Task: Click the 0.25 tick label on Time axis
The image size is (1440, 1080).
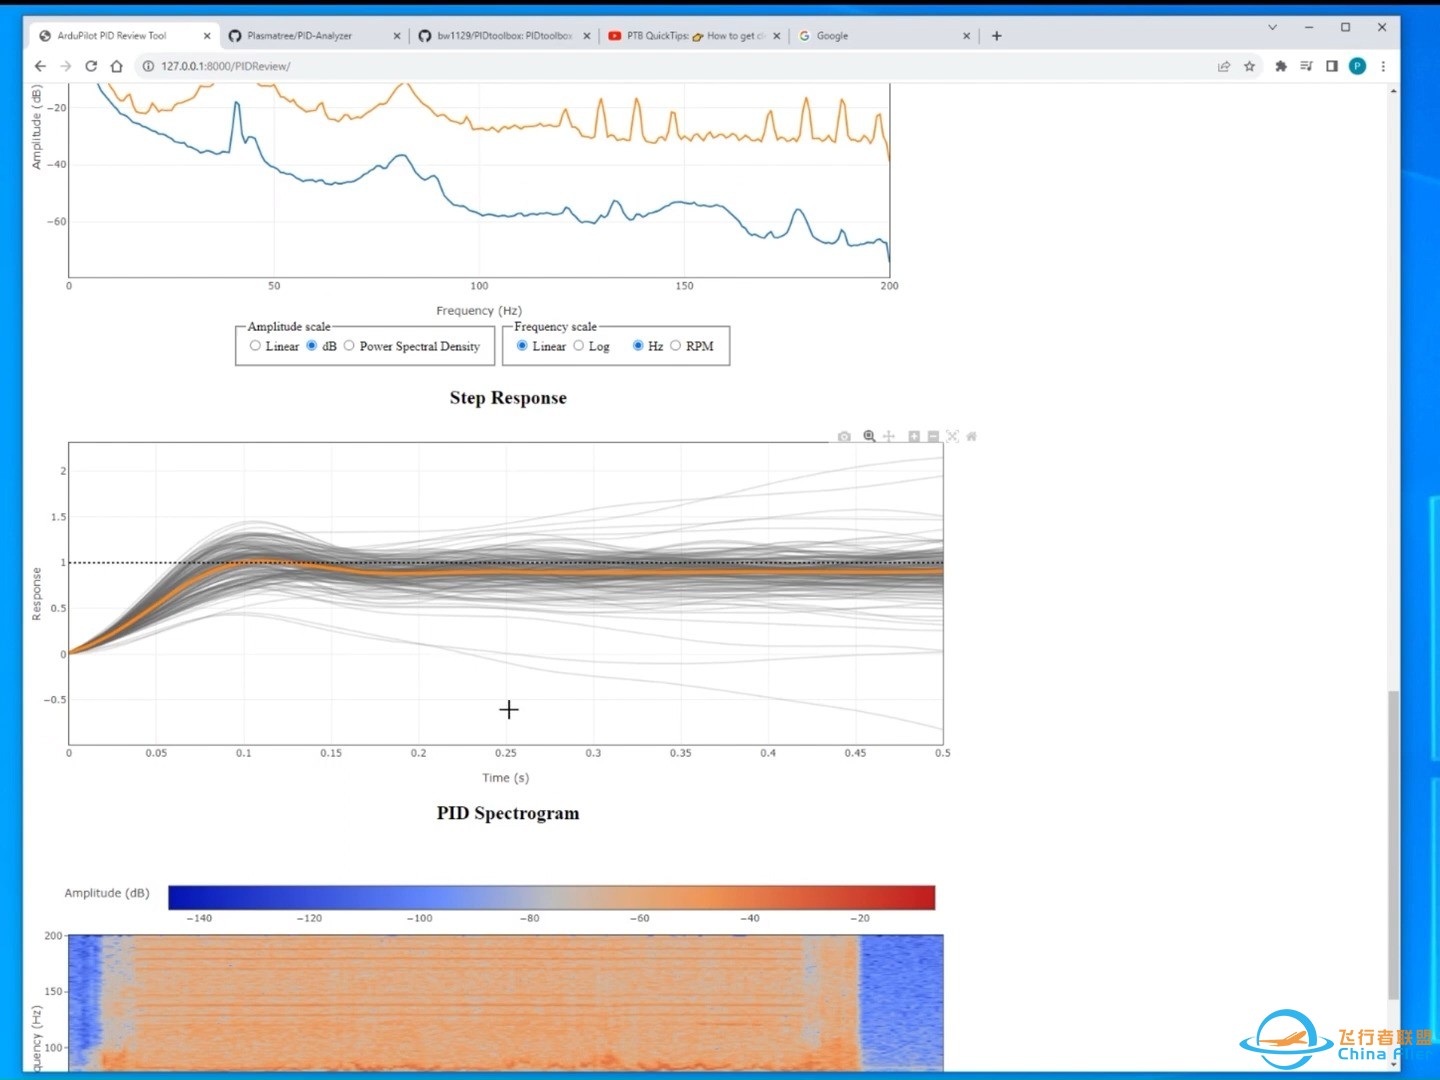Action: point(506,753)
